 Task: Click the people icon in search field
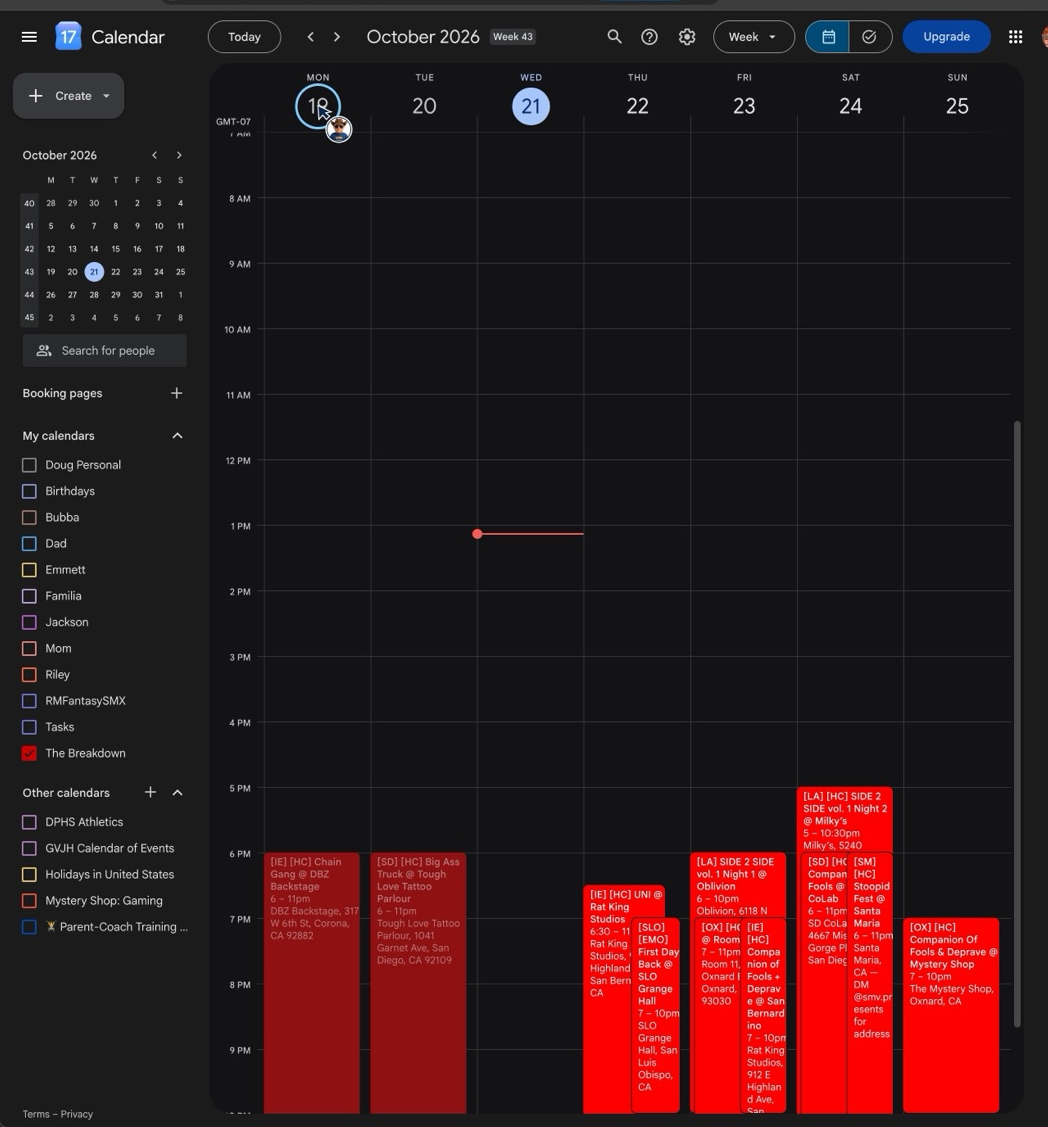pos(44,351)
